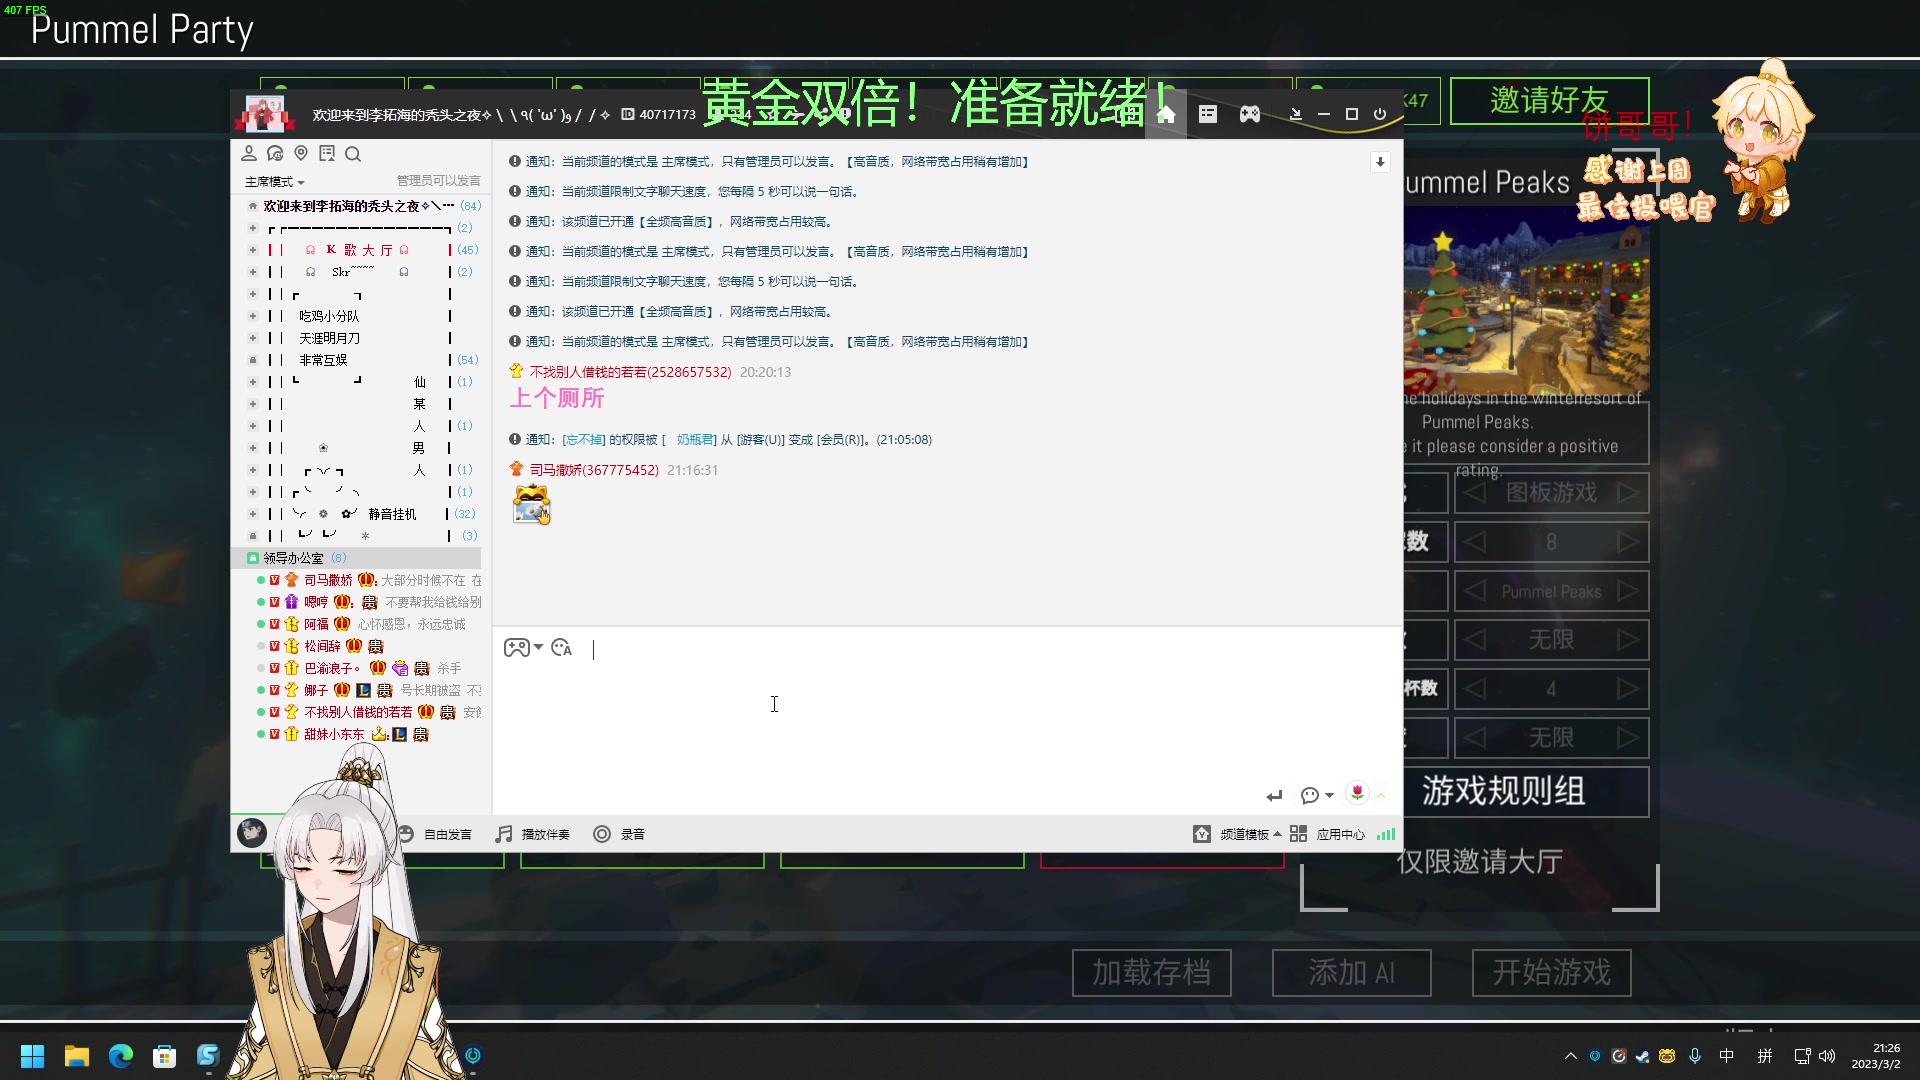Click the volume speaker icon in system tray
Image resolution: width=1920 pixels, height=1080 pixels.
point(1828,1056)
